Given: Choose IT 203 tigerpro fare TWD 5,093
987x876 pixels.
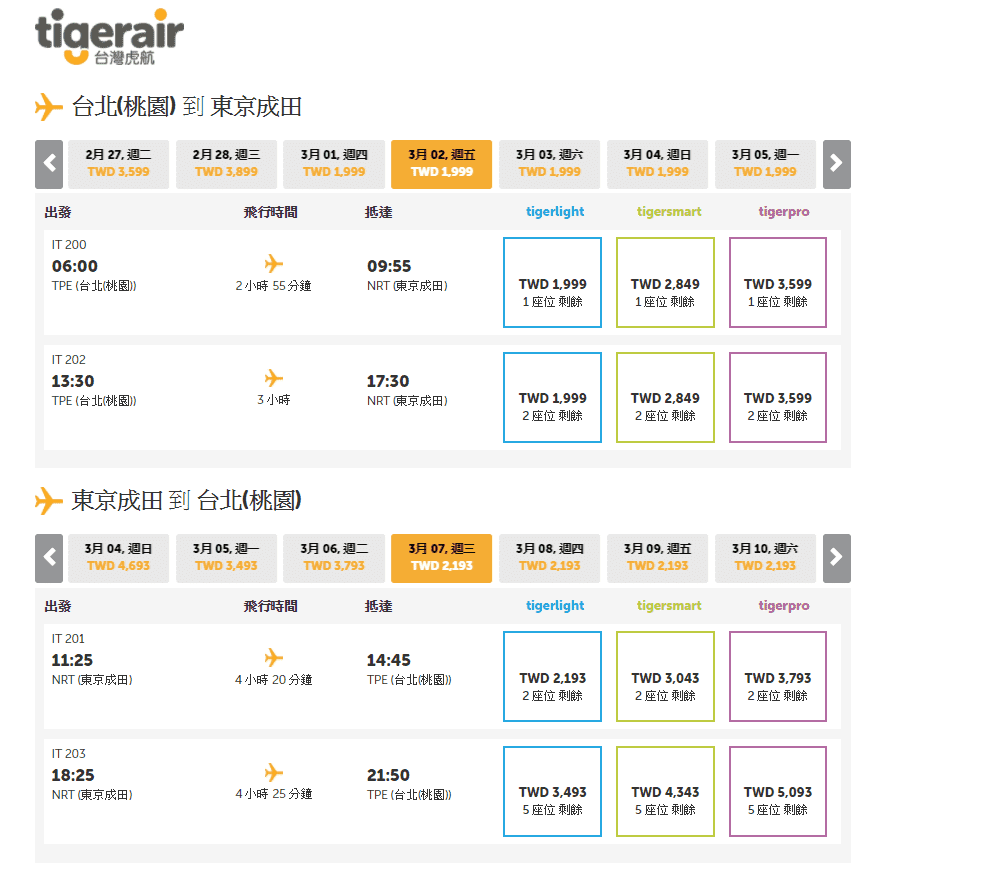Looking at the screenshot, I should 778,791.
